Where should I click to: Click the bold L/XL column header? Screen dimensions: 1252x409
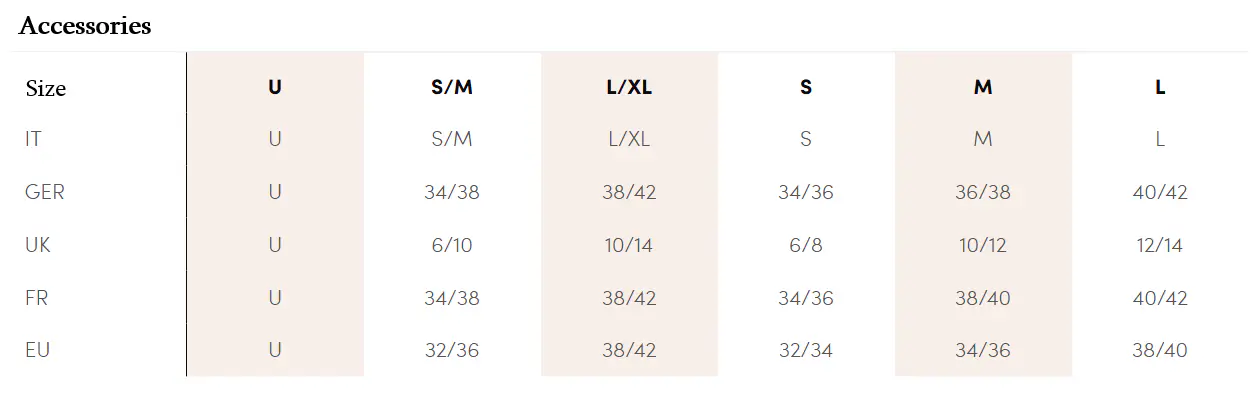coord(629,87)
